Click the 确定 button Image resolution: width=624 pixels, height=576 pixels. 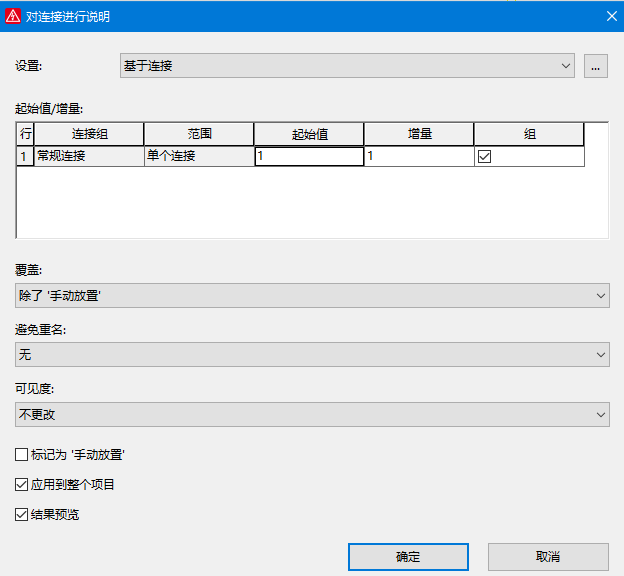point(408,556)
